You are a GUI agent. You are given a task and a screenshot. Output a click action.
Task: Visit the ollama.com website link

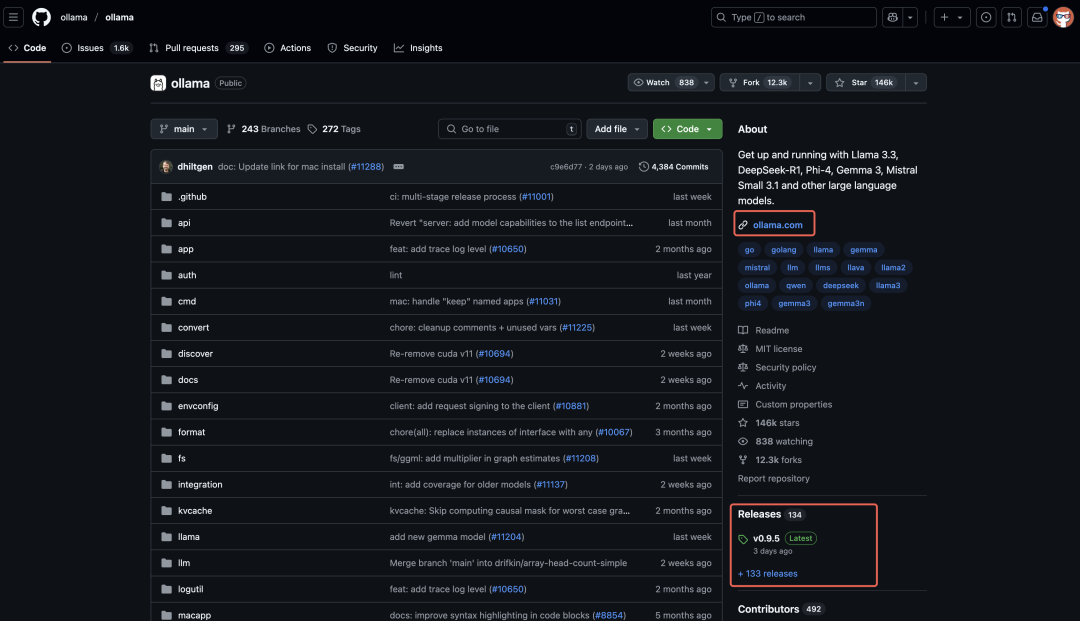pos(778,225)
